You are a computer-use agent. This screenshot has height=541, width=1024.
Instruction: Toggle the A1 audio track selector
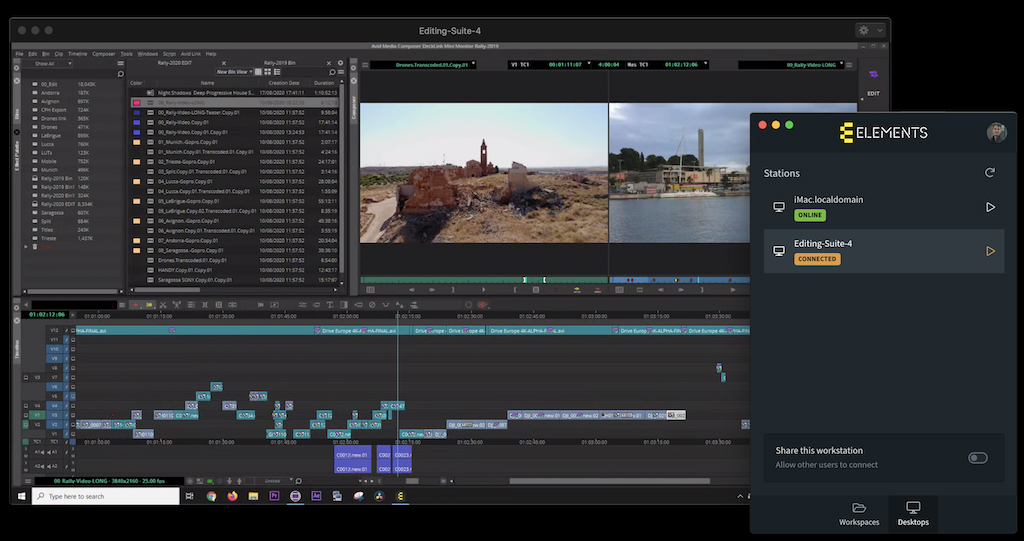pos(55,452)
